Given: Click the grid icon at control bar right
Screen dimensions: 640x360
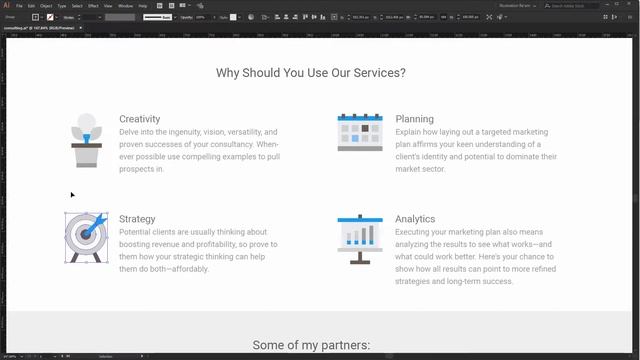Looking at the screenshot, I should tap(605, 17).
